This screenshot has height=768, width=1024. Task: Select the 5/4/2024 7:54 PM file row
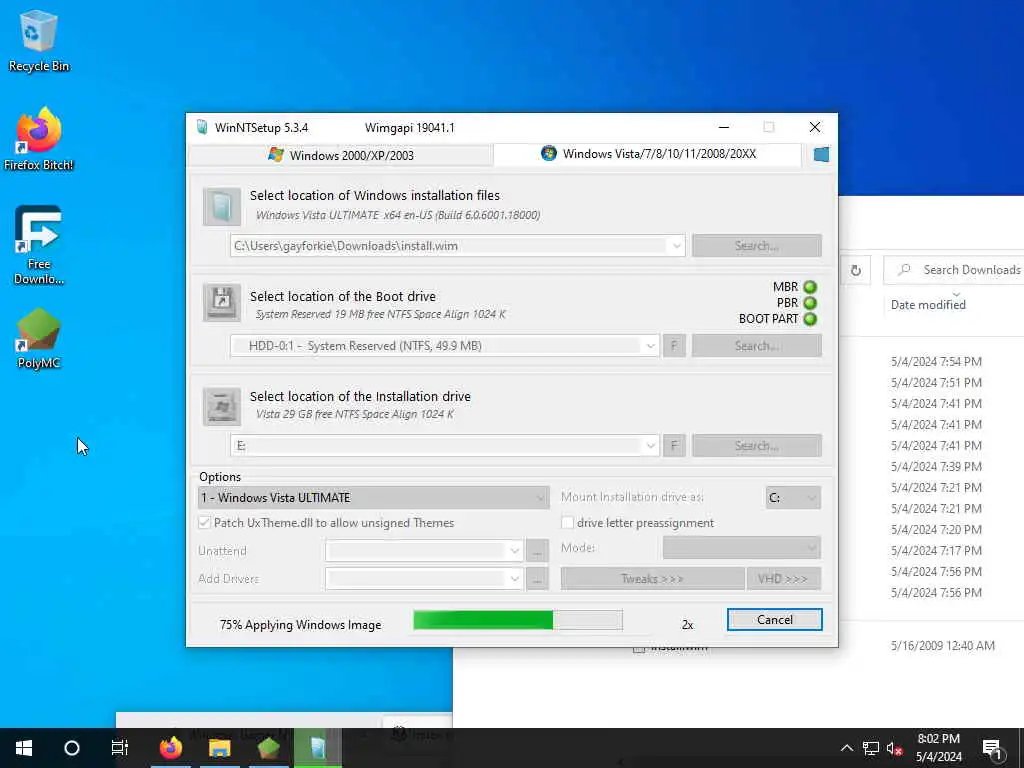[936, 361]
